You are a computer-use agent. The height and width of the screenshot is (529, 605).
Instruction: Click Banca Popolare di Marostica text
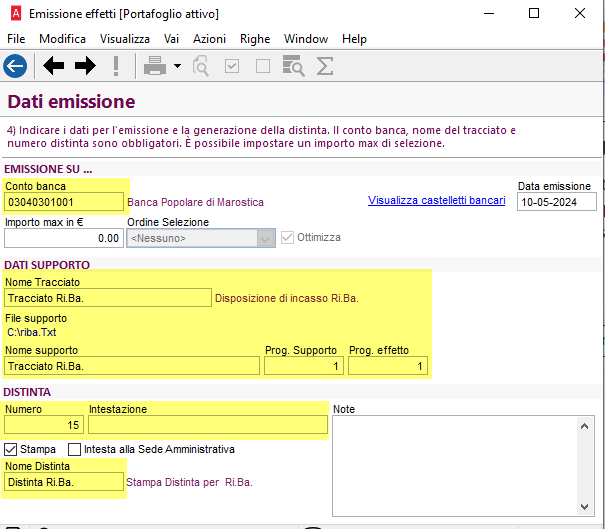195,202
